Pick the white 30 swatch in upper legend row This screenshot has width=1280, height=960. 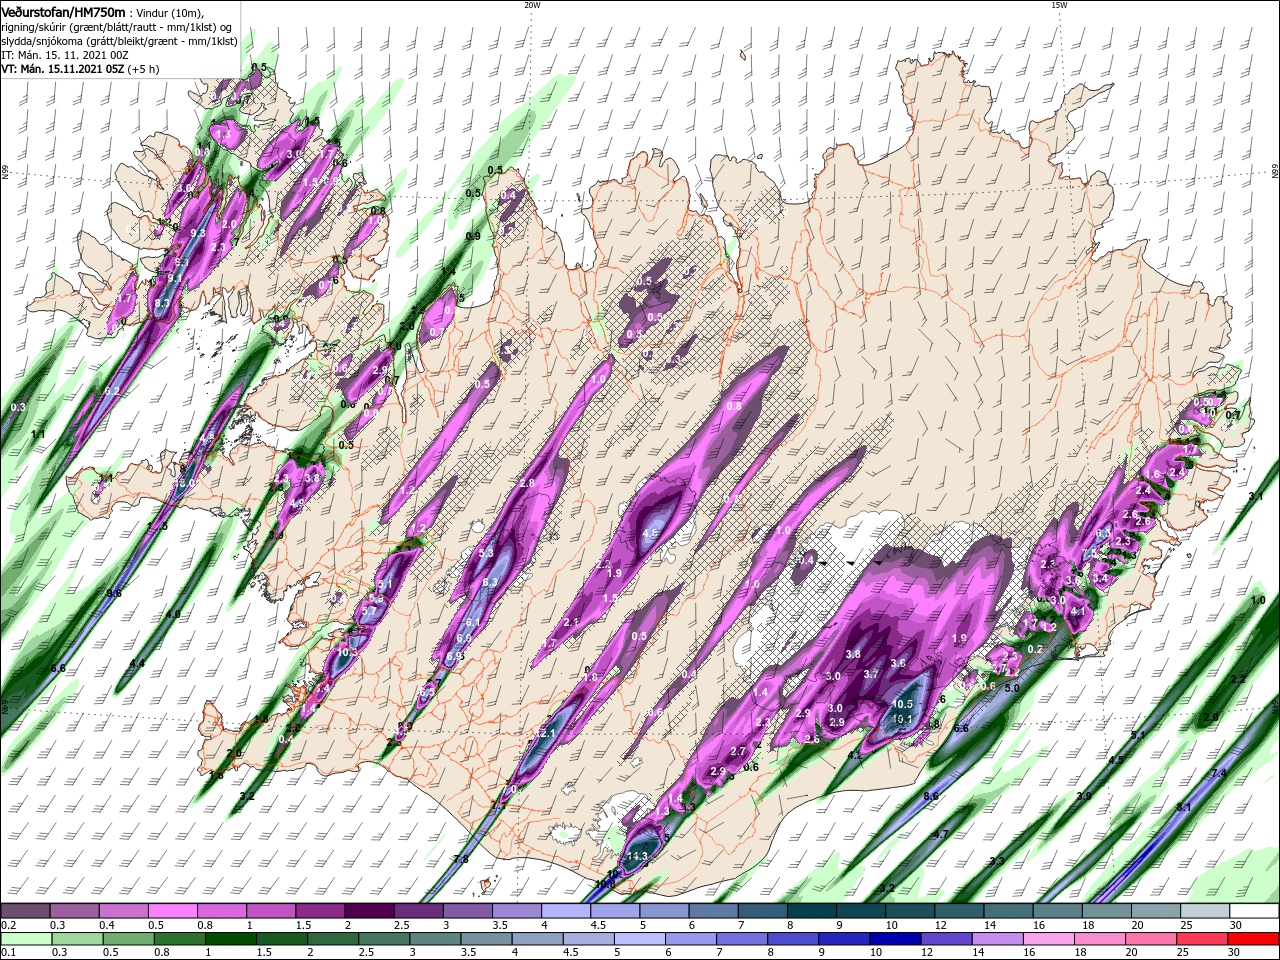click(x=1255, y=911)
